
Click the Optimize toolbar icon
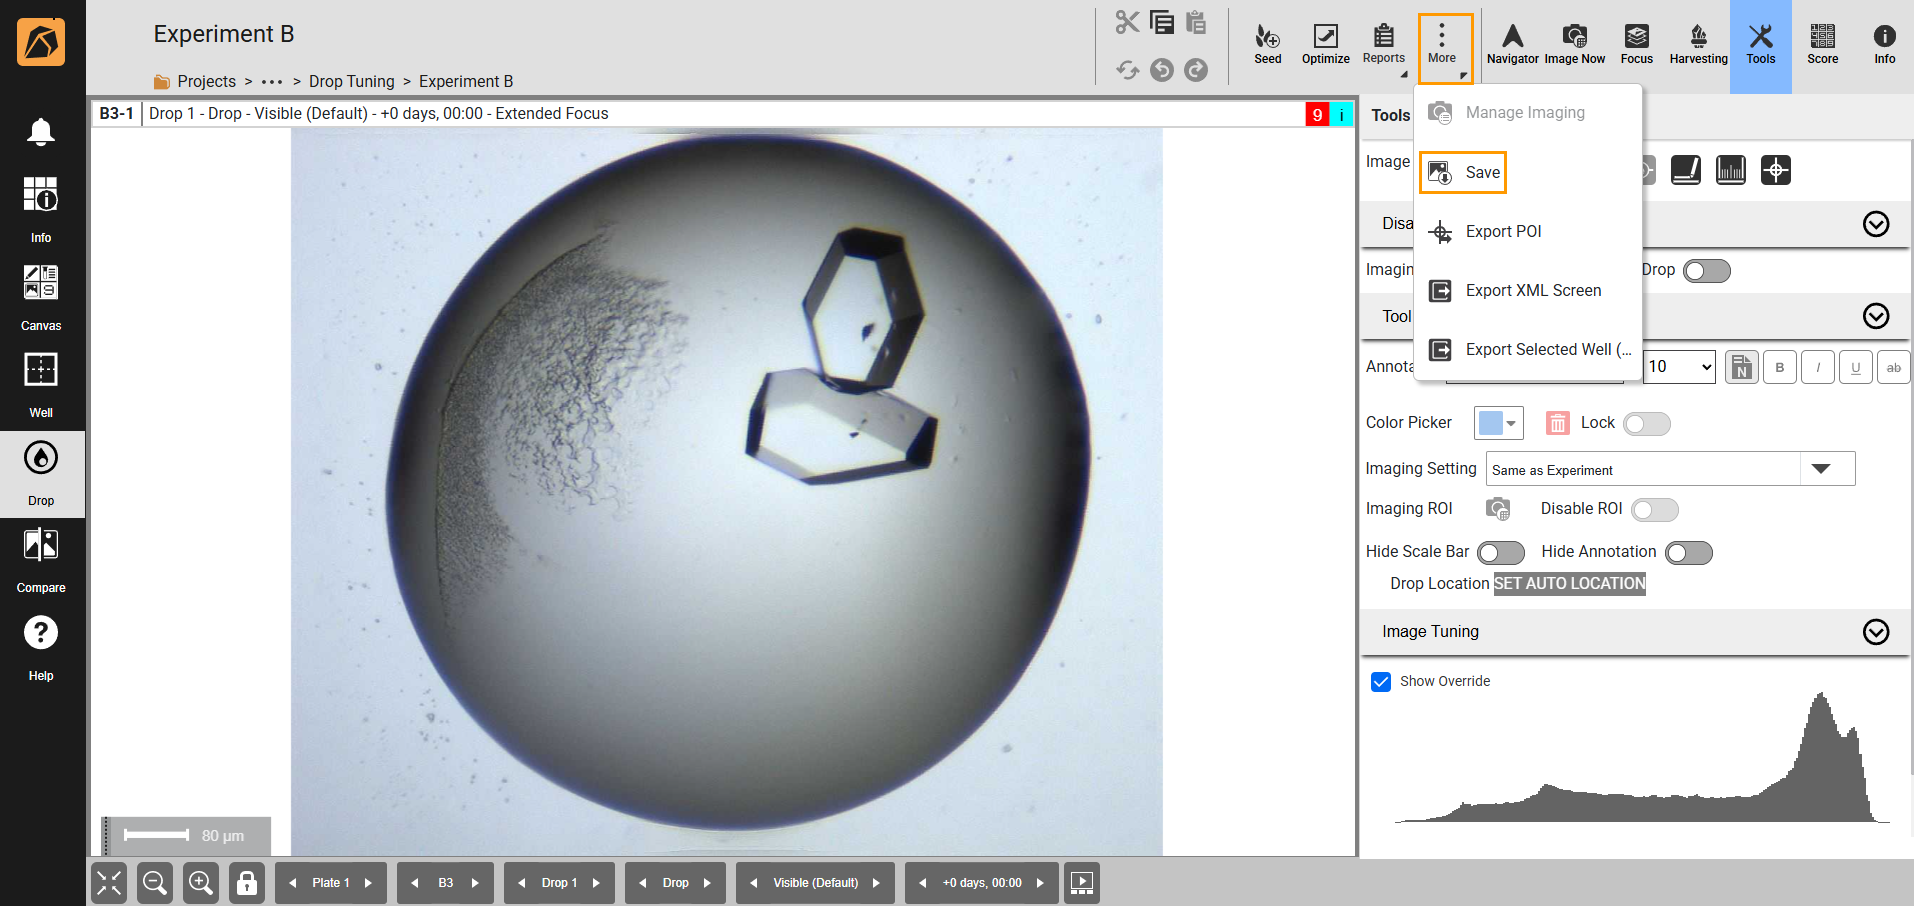[x=1325, y=45]
